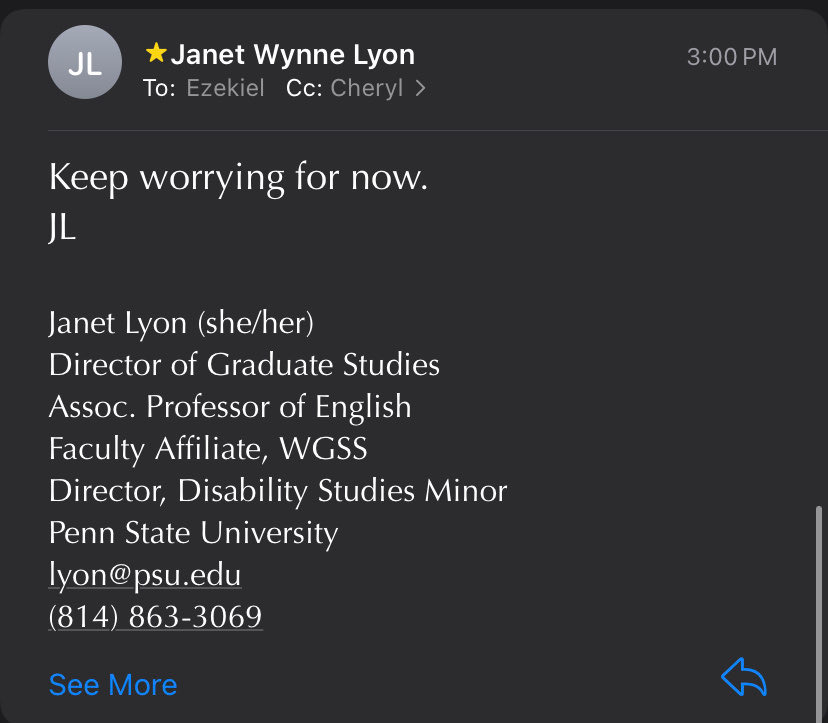Viewport: 828px width, 723px height.
Task: Open the lyon@psu.edu email link
Action: (145, 575)
